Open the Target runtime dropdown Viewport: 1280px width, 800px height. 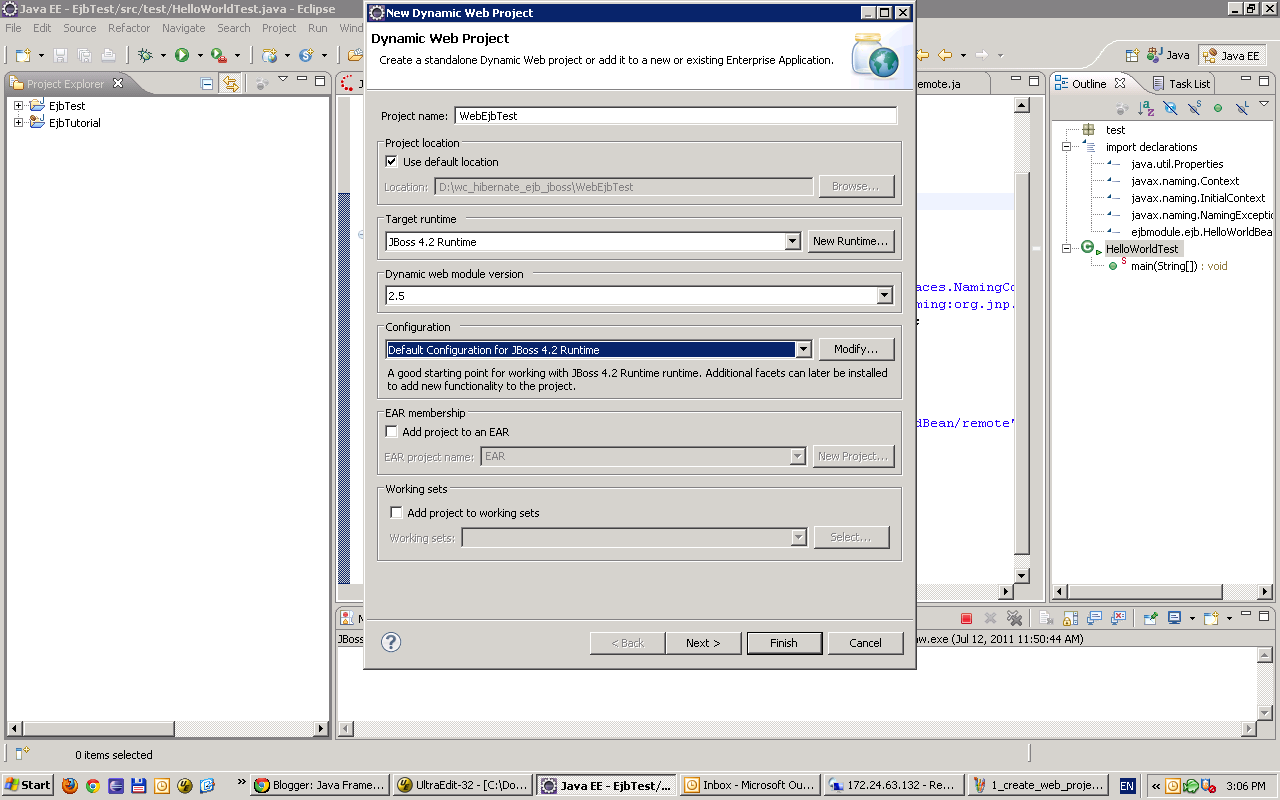pos(793,240)
